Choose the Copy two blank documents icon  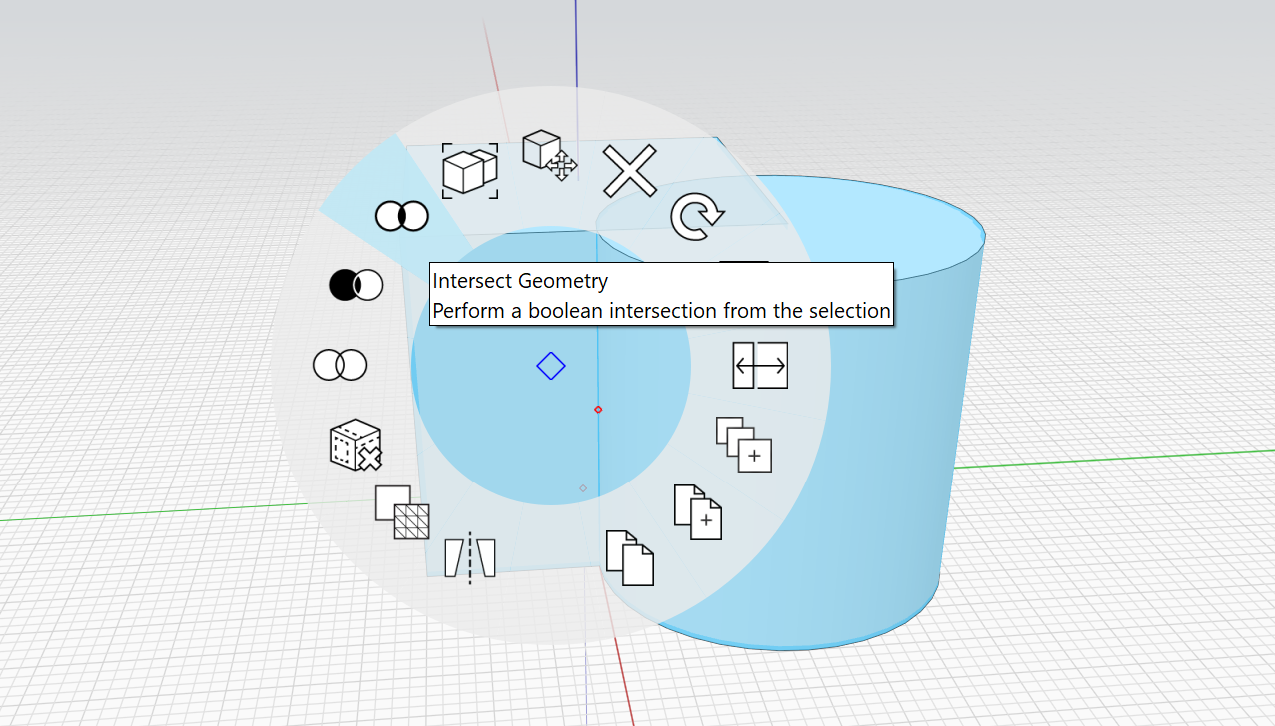(x=630, y=558)
